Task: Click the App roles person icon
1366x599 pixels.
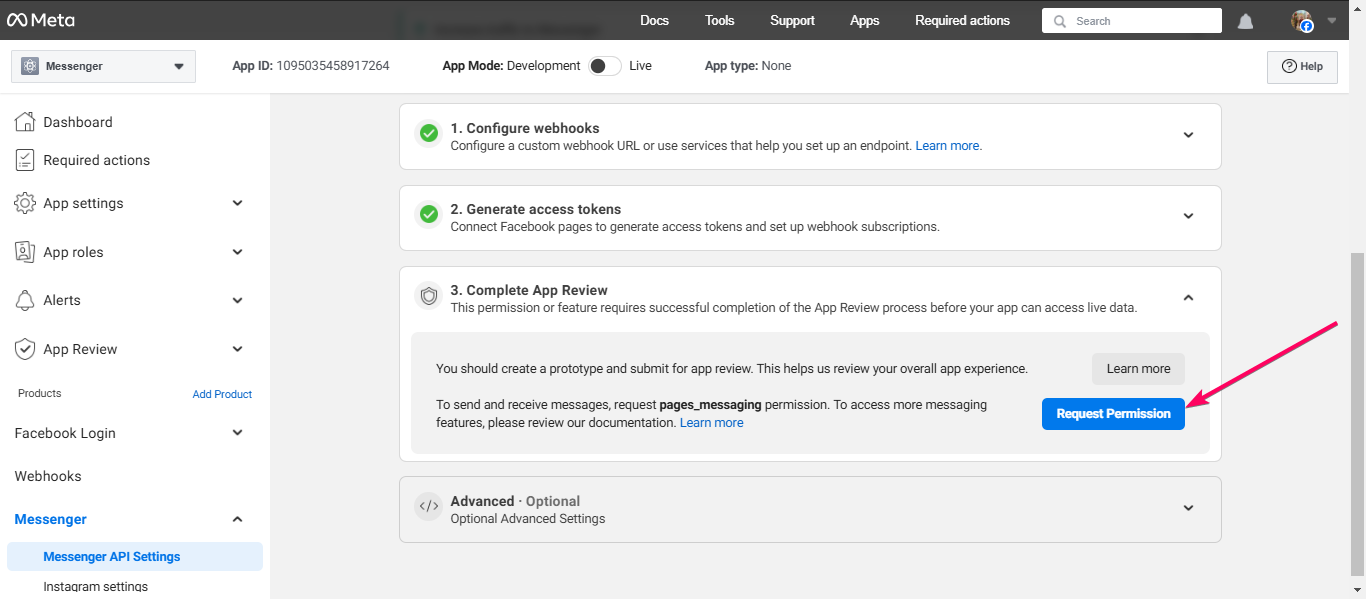Action: pos(25,252)
